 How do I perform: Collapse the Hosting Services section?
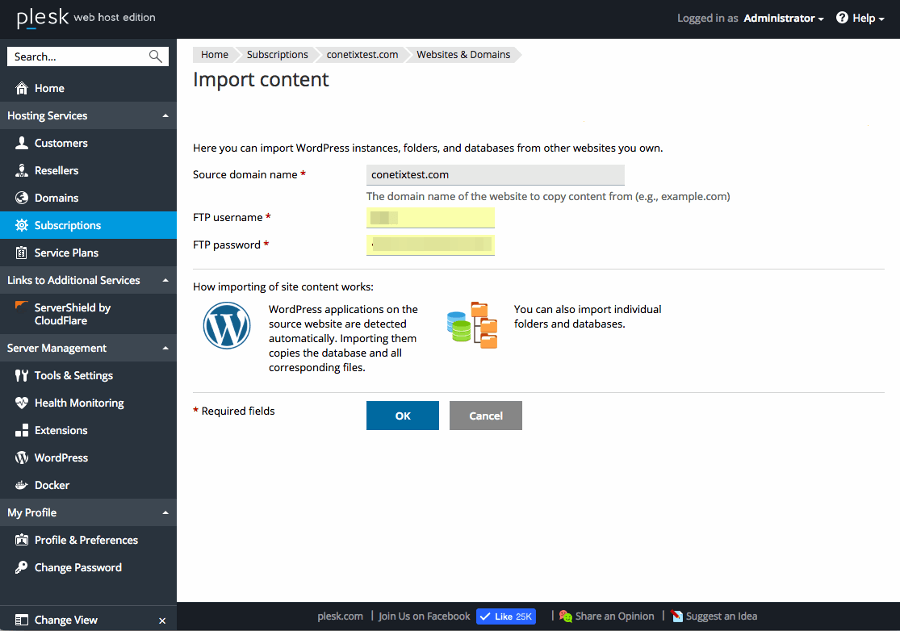click(x=165, y=116)
